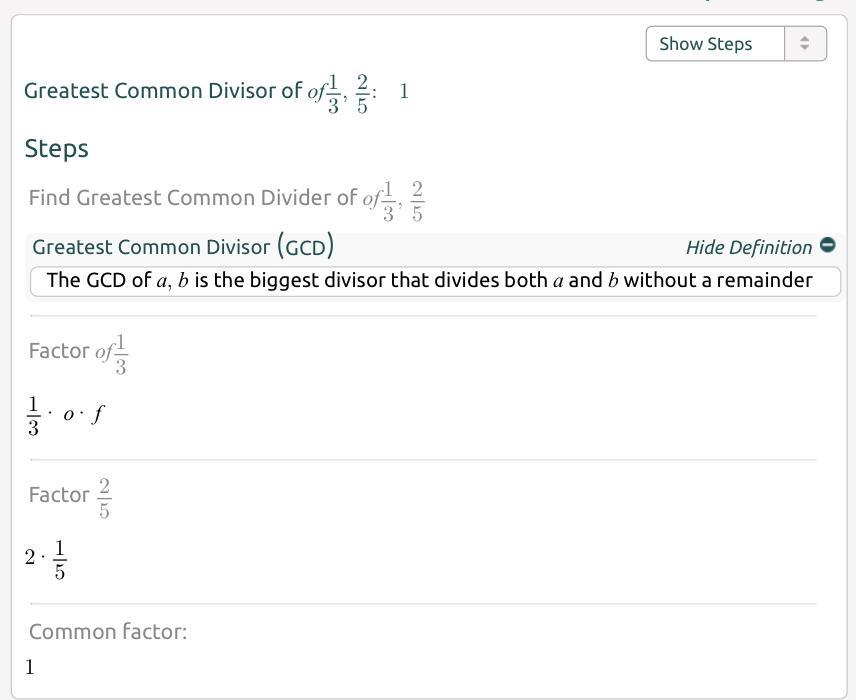This screenshot has width=856, height=700.
Task: Click the 'Common factor:' label
Action: [108, 632]
